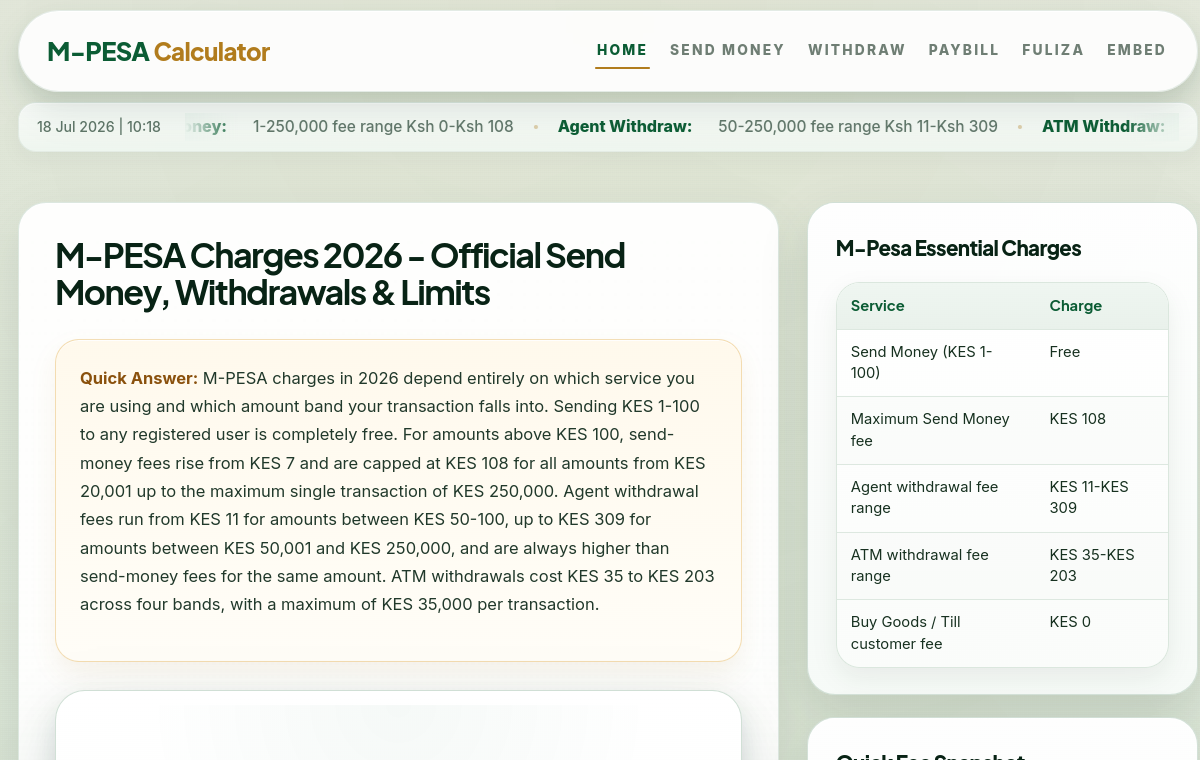Screen dimensions: 1200x760
Task: Click the 'Agent Withdraw:' ticker label
Action: click(x=625, y=127)
